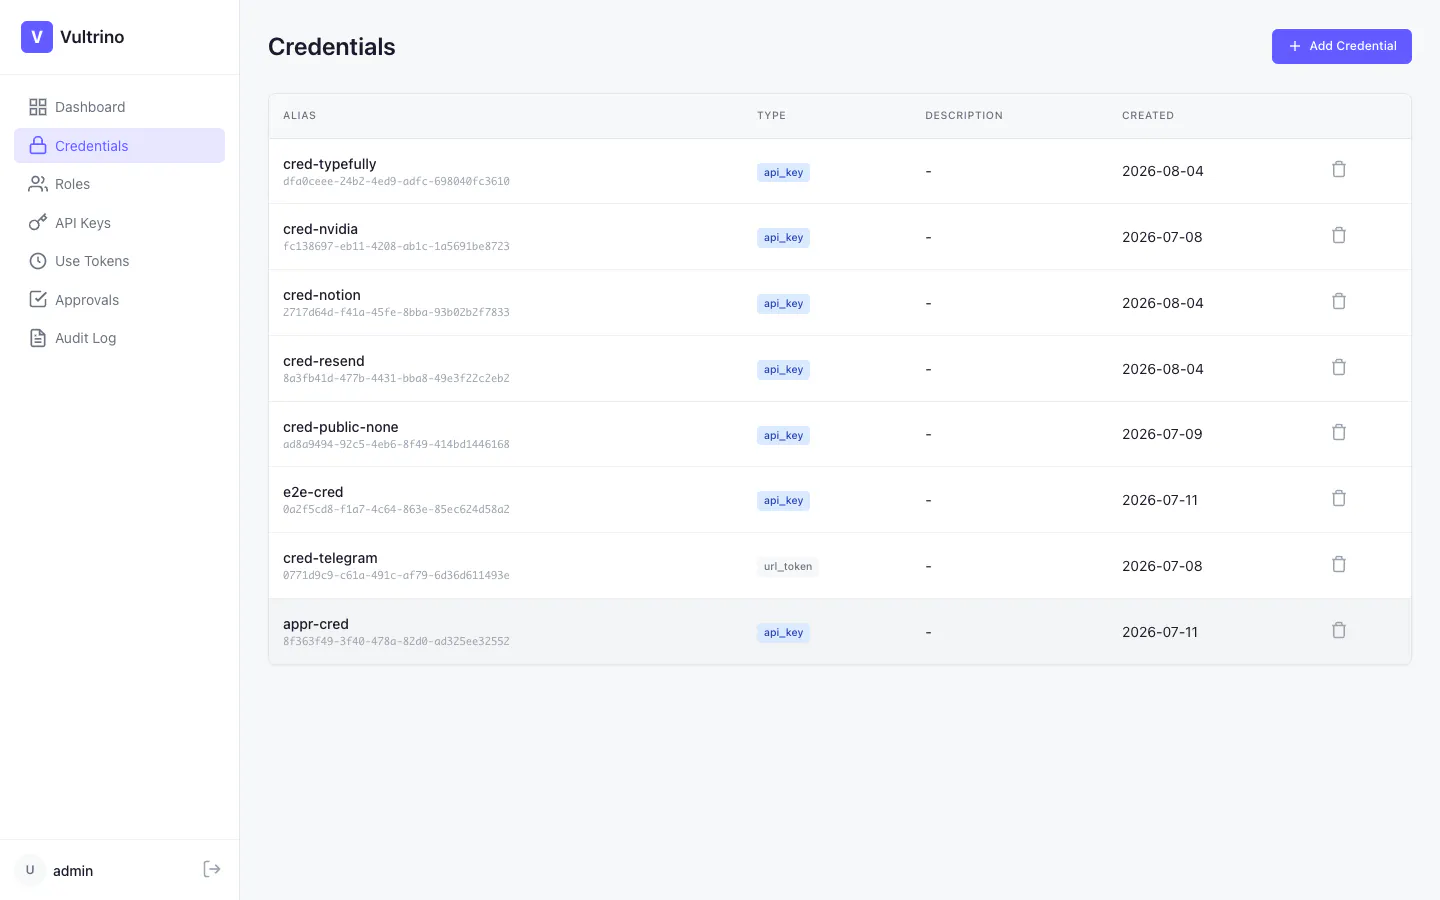1440x900 pixels.
Task: Click the cred-nvidia UUID fc138697
Action: 396,247
